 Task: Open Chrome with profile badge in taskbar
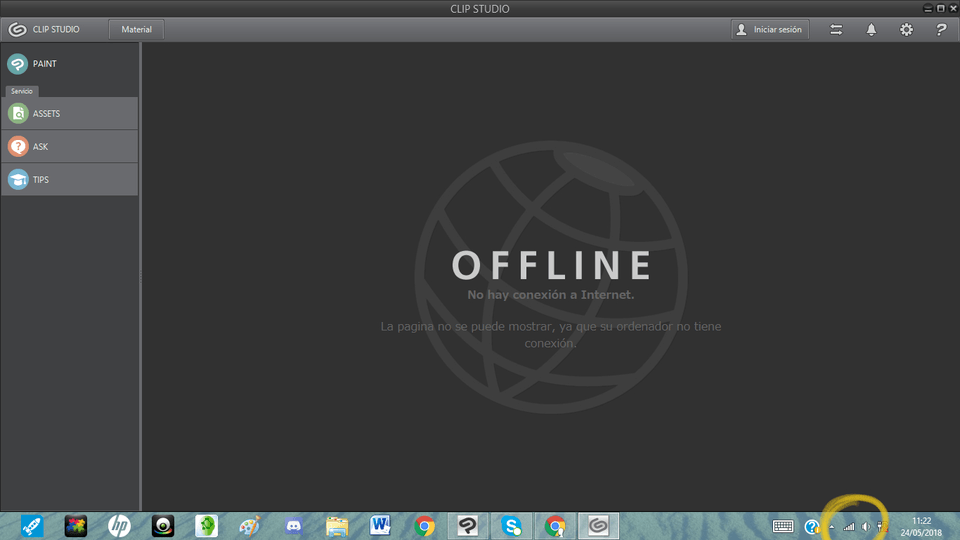coord(555,526)
